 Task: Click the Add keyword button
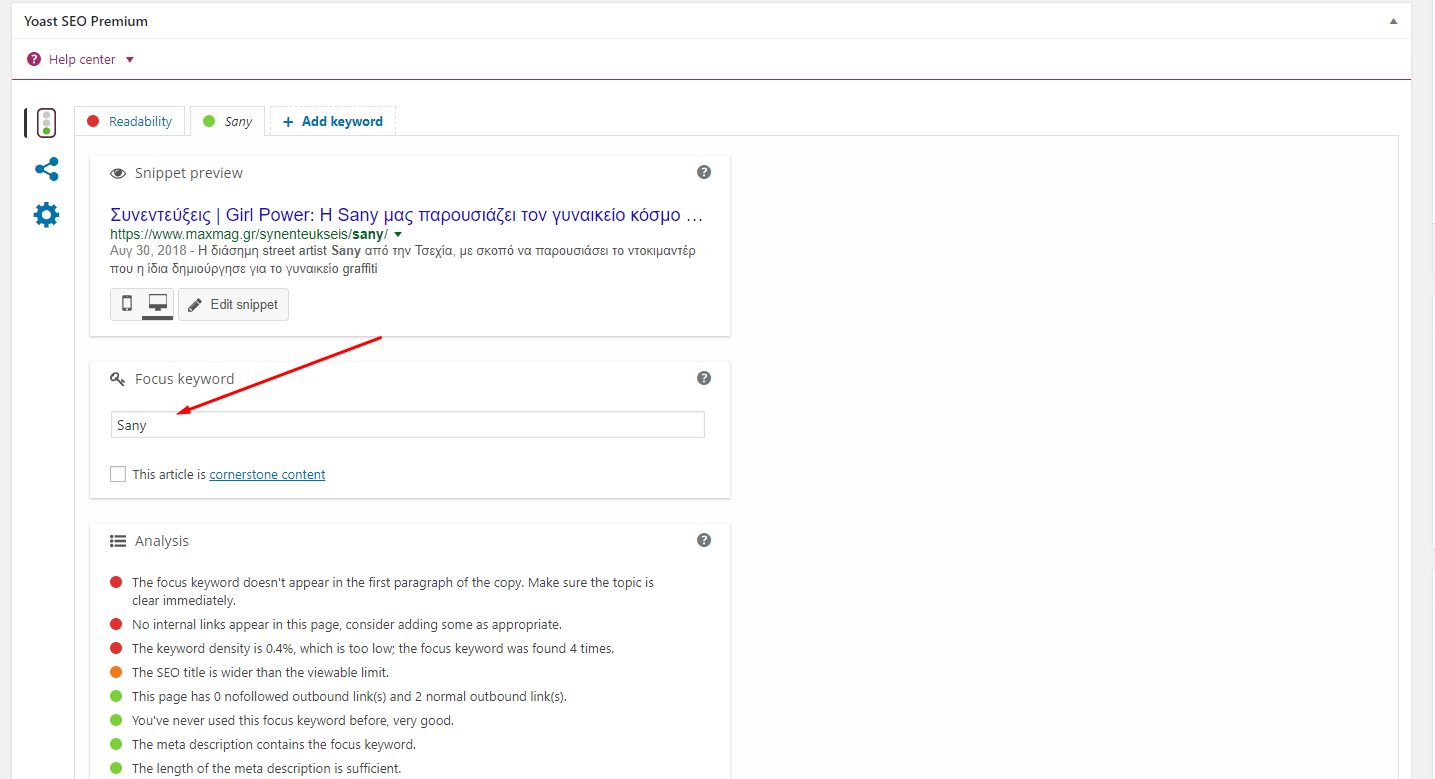[x=333, y=122]
